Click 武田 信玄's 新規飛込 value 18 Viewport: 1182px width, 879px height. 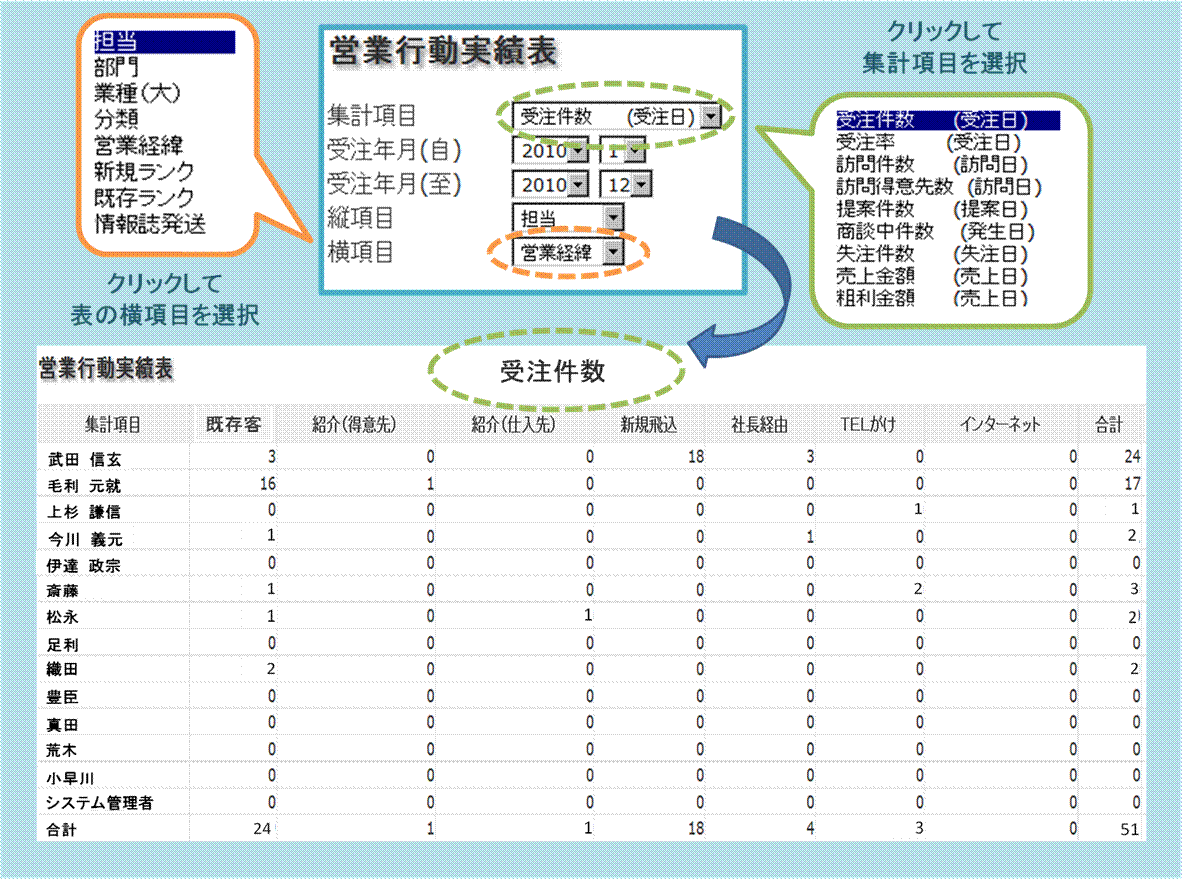click(x=695, y=457)
